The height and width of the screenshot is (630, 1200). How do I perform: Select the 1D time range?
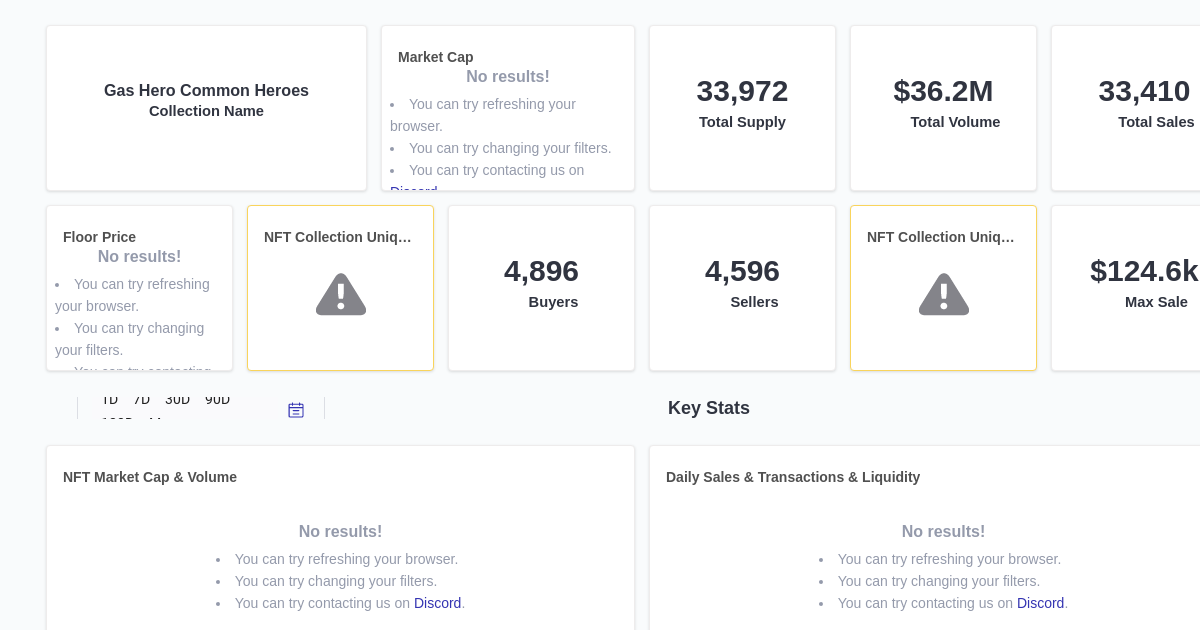pos(111,399)
